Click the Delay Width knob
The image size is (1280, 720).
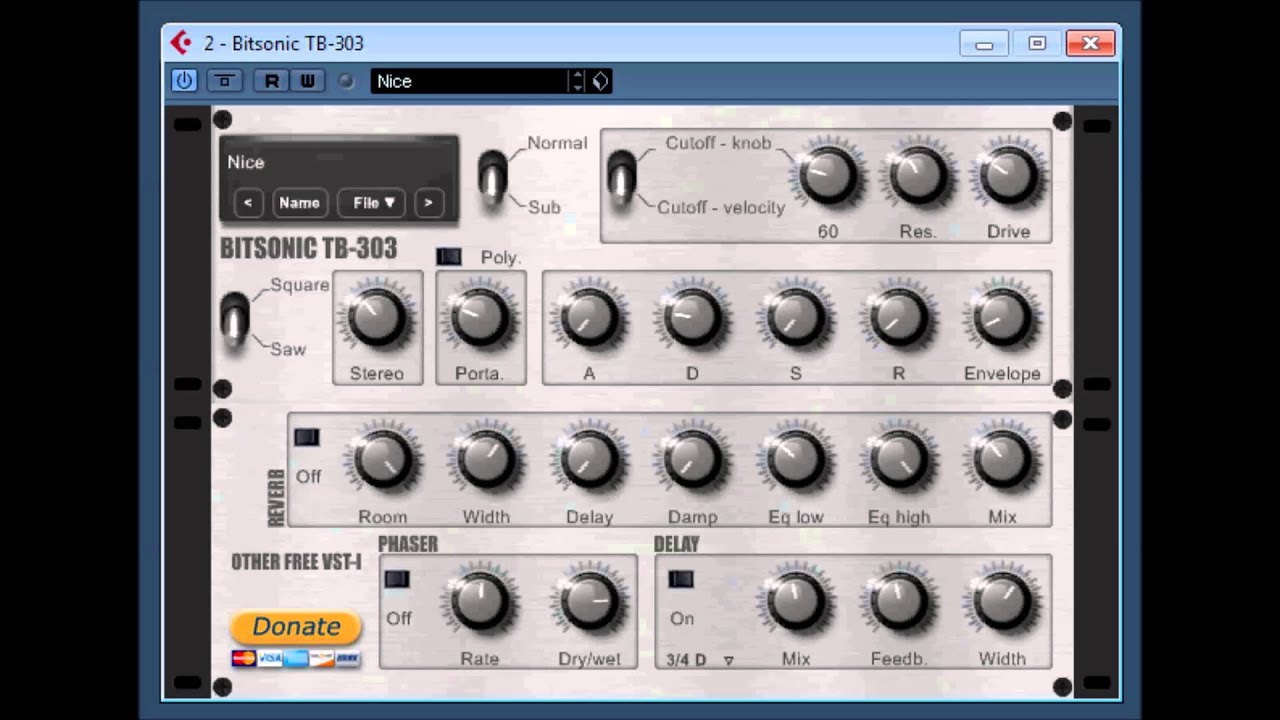tap(1001, 603)
